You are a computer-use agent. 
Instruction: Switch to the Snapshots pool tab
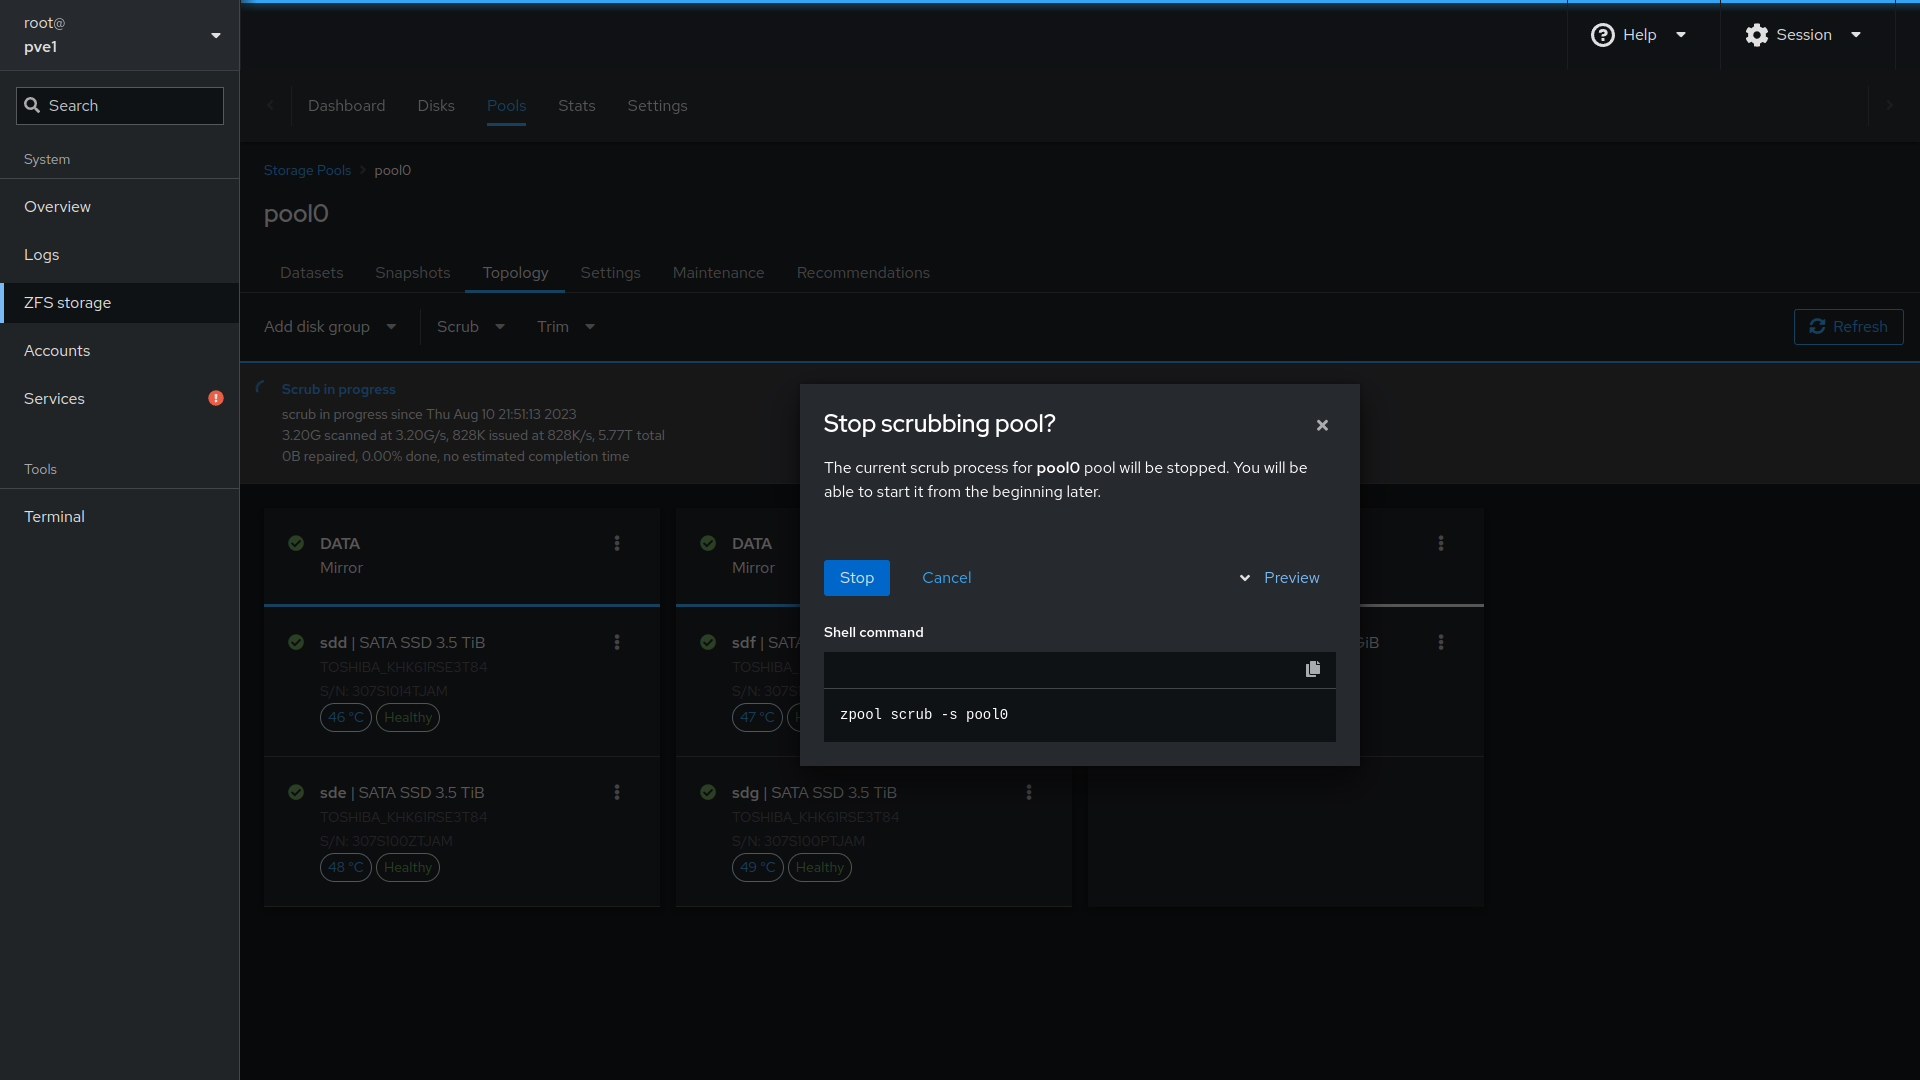pos(412,273)
